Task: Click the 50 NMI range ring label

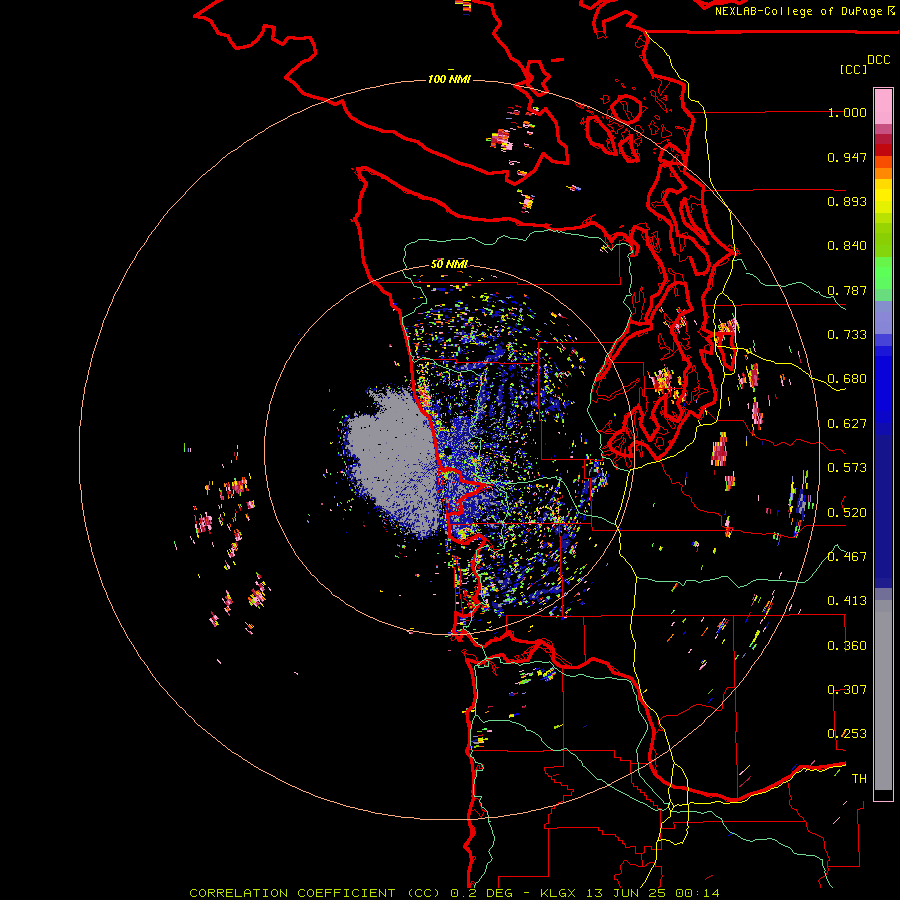Action: pyautogui.click(x=449, y=265)
